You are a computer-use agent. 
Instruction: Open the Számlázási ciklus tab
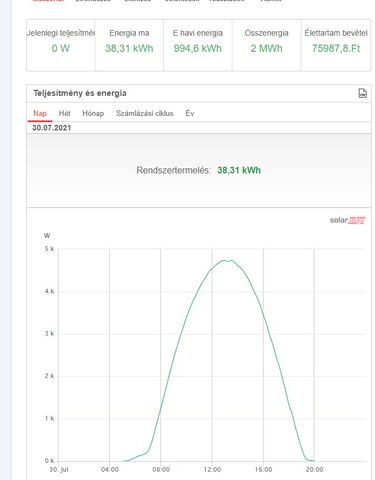[145, 113]
